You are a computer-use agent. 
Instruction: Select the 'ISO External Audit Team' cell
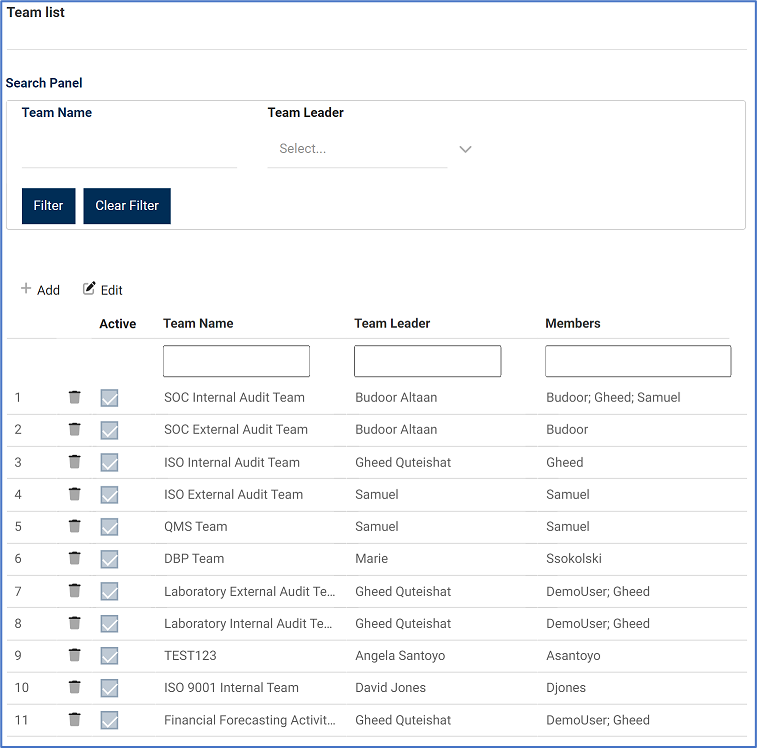coord(233,494)
